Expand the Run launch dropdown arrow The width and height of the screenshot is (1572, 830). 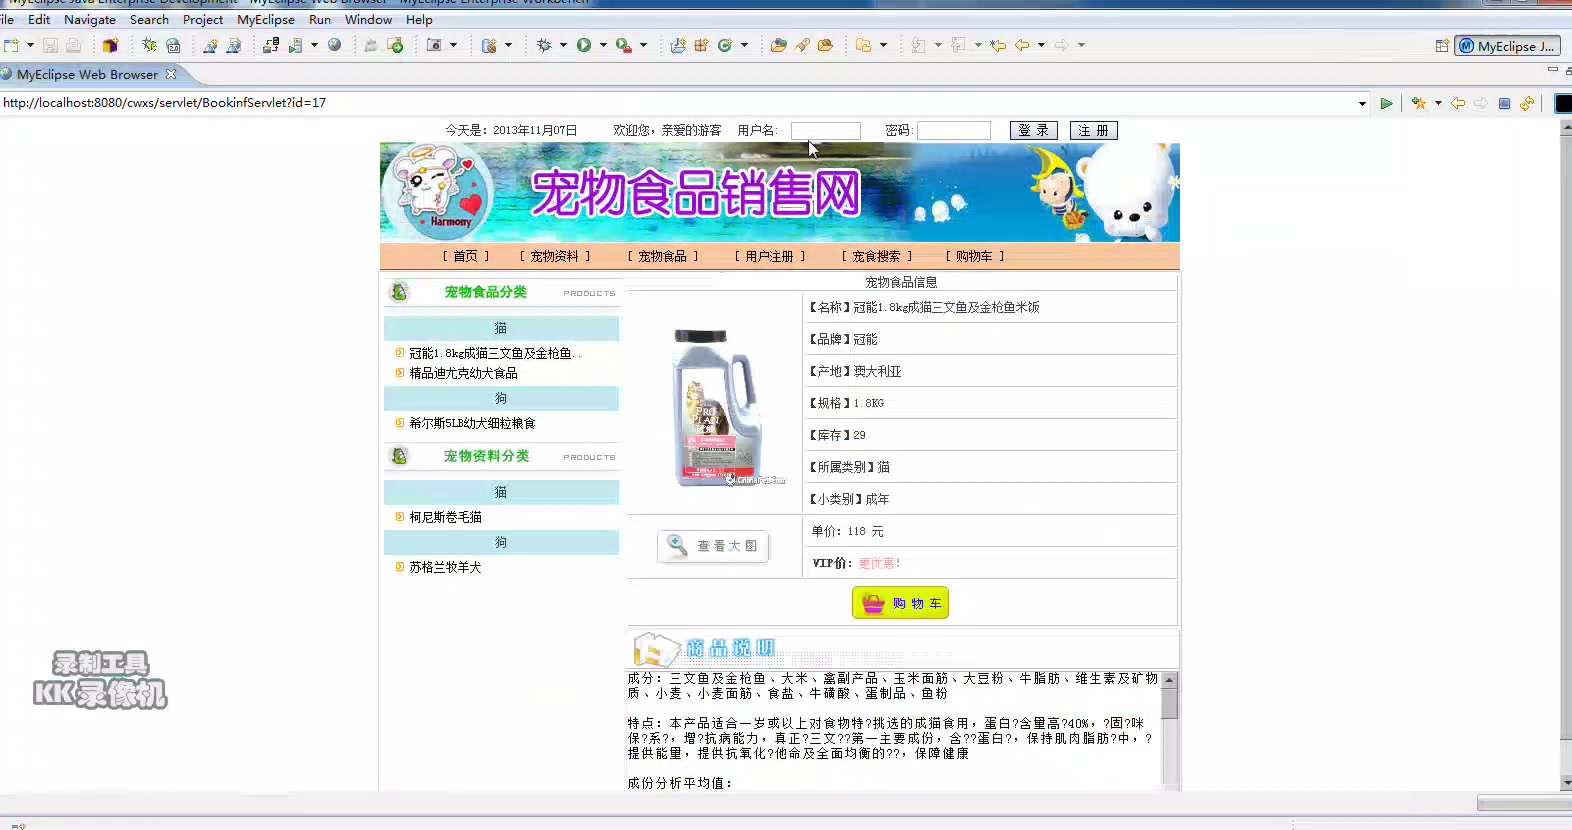click(603, 45)
